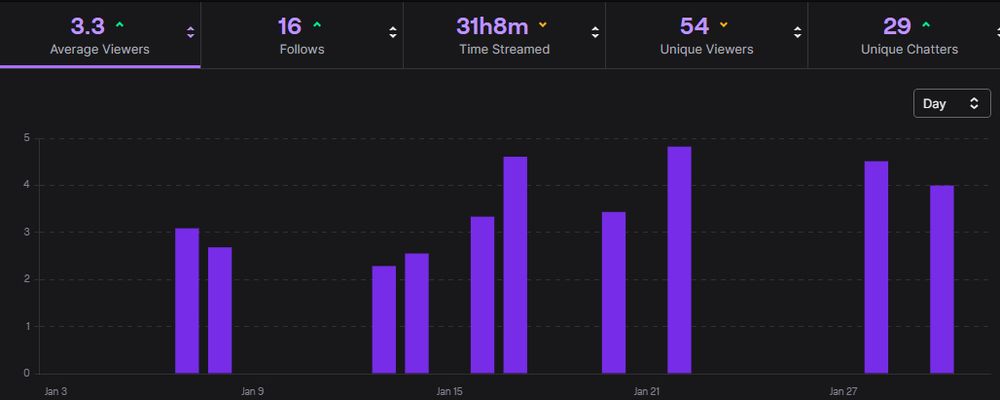Open metric selector on Time Streamed tab
Screen dimensions: 1000x400
click(x=595, y=33)
